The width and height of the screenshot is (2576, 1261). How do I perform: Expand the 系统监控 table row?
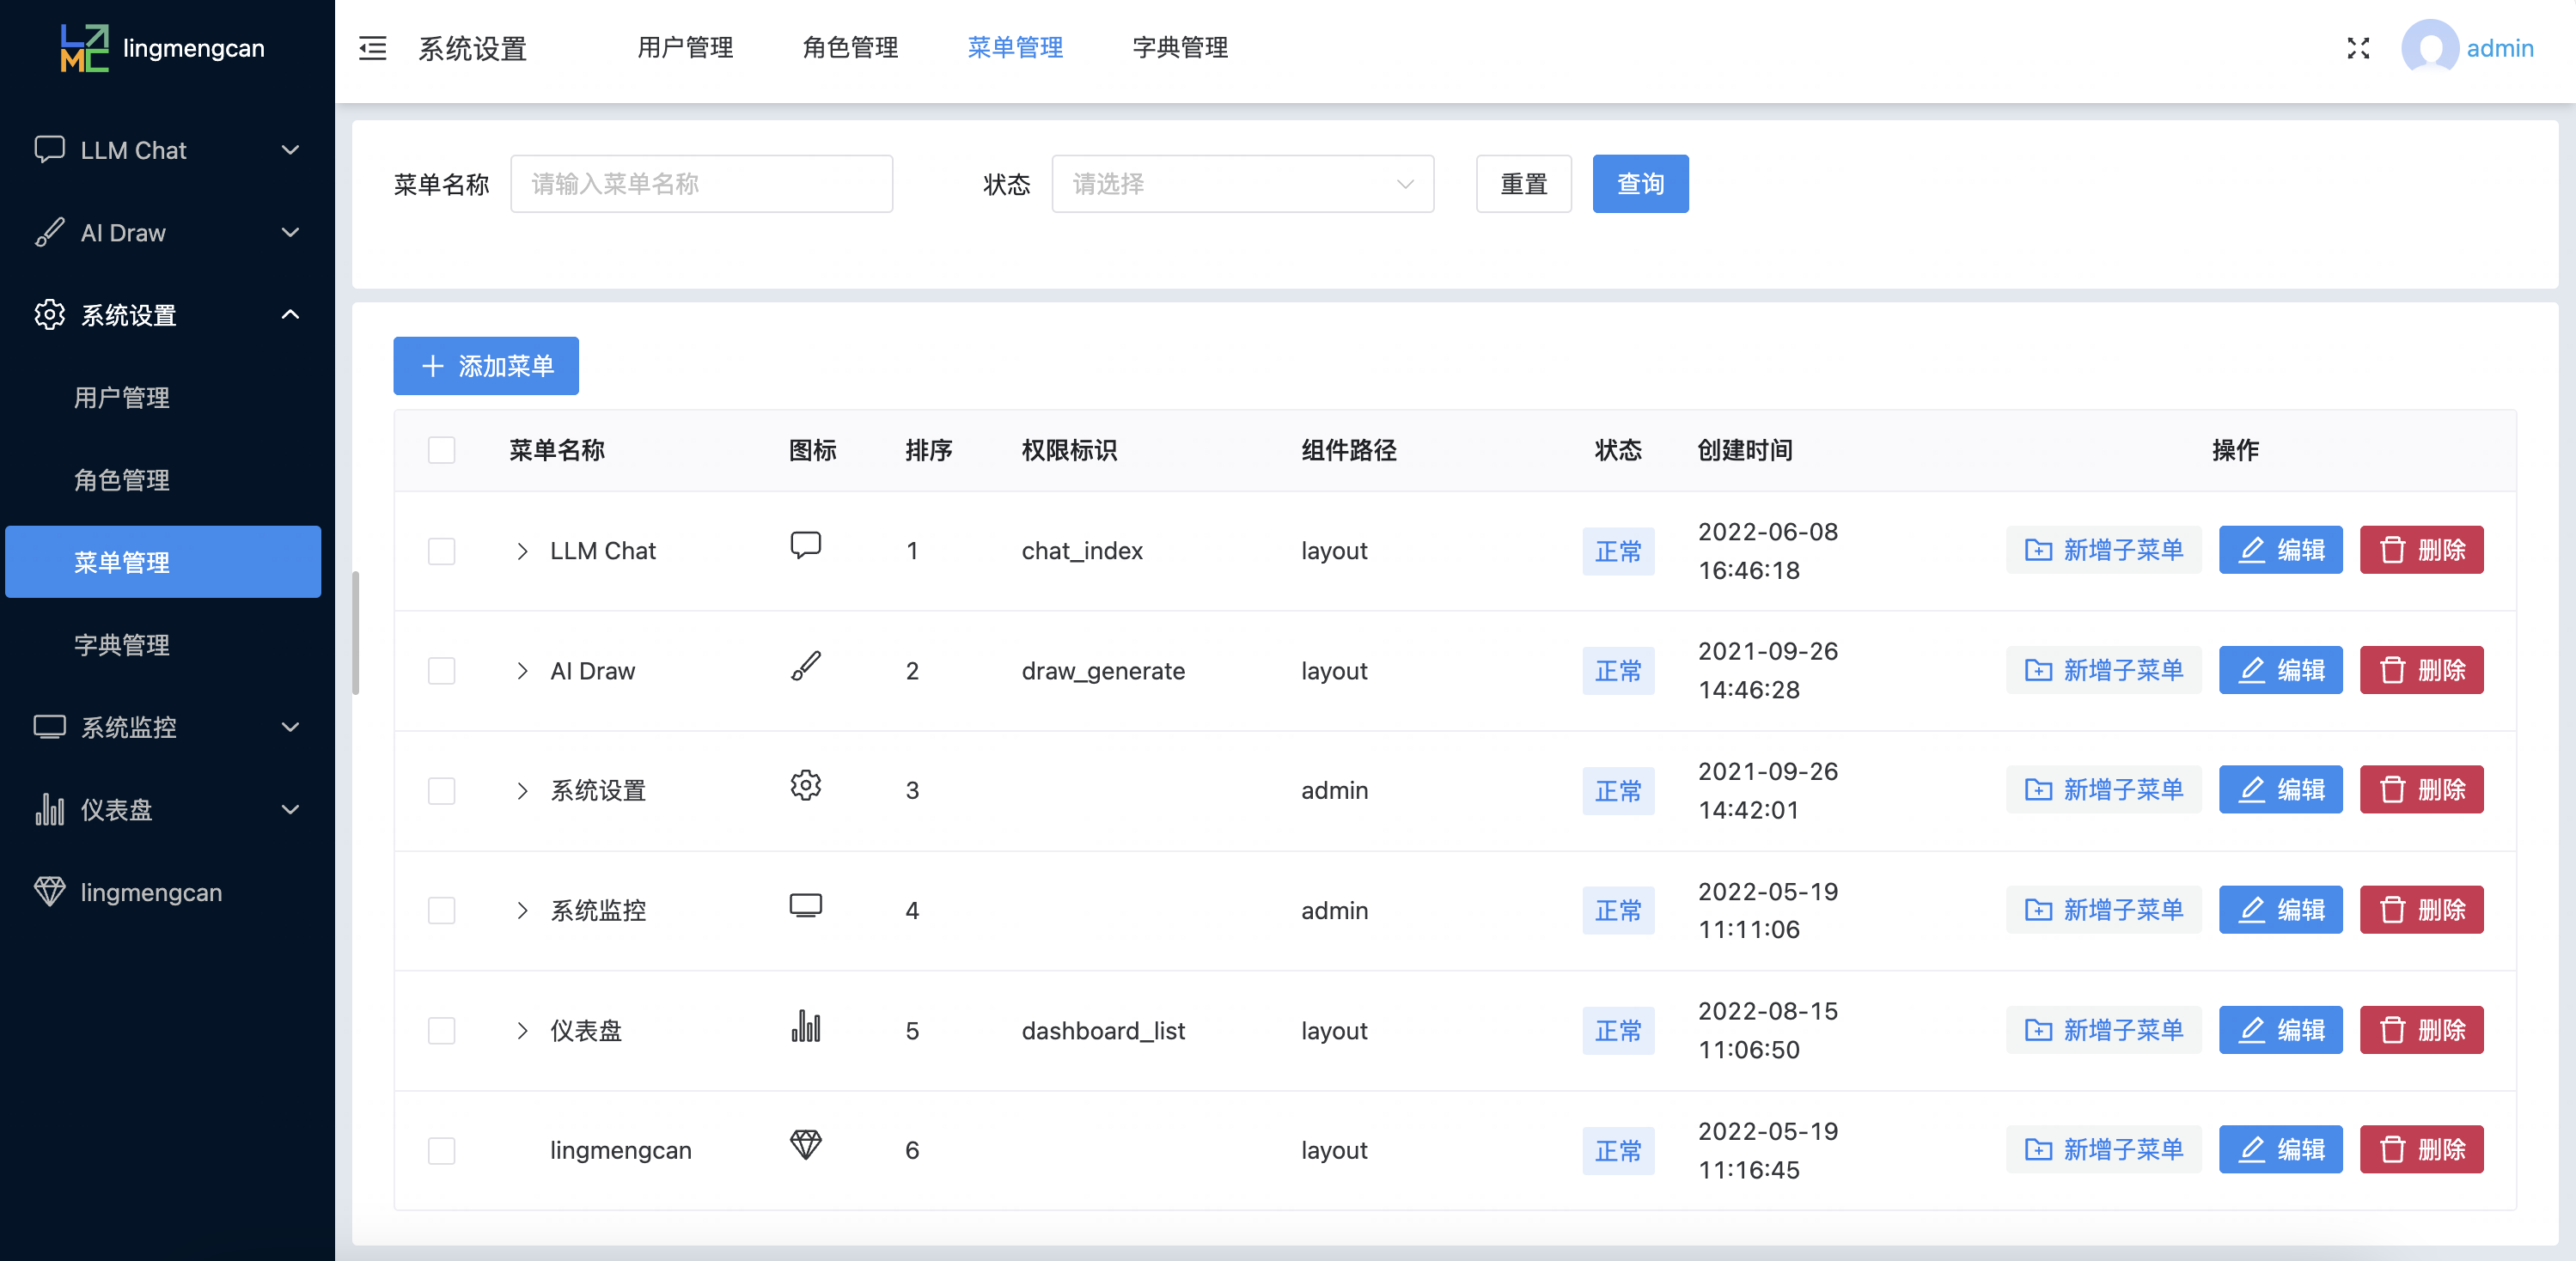pos(522,911)
